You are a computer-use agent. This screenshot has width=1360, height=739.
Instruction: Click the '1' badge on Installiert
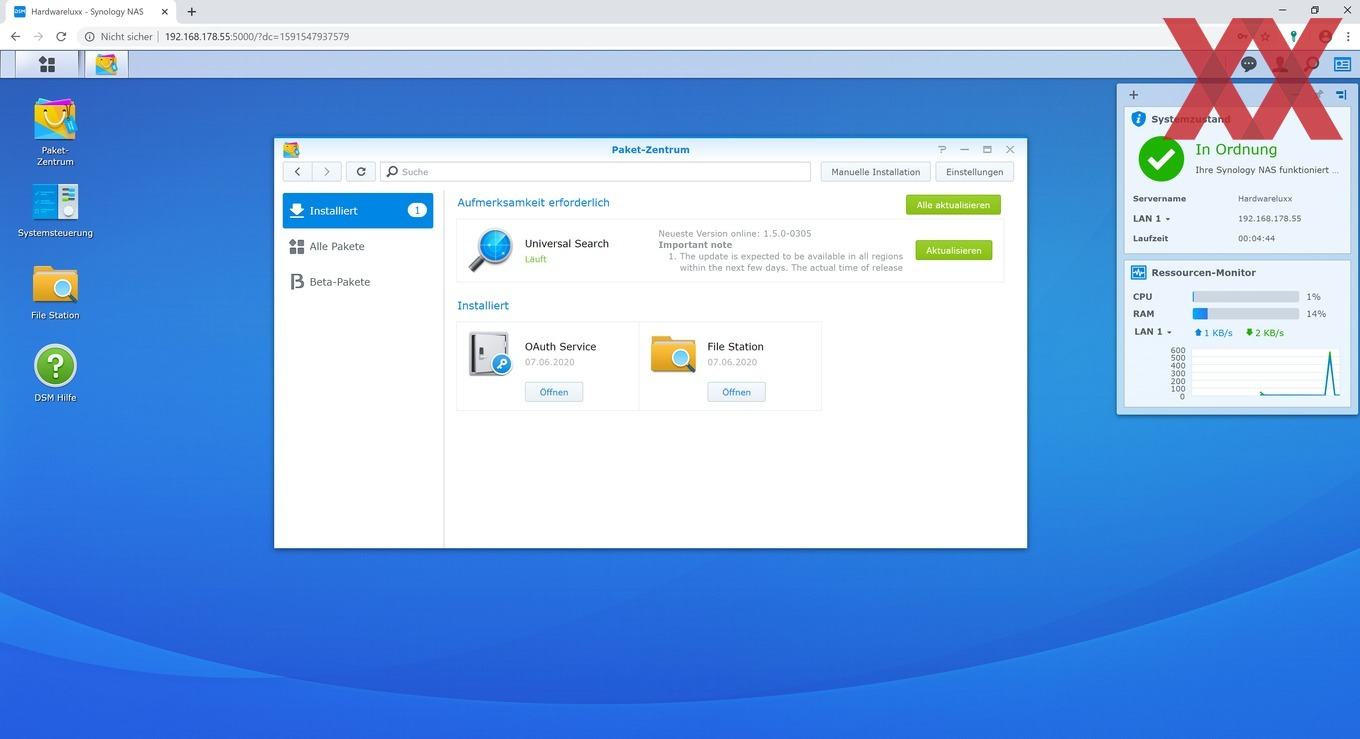(x=417, y=210)
